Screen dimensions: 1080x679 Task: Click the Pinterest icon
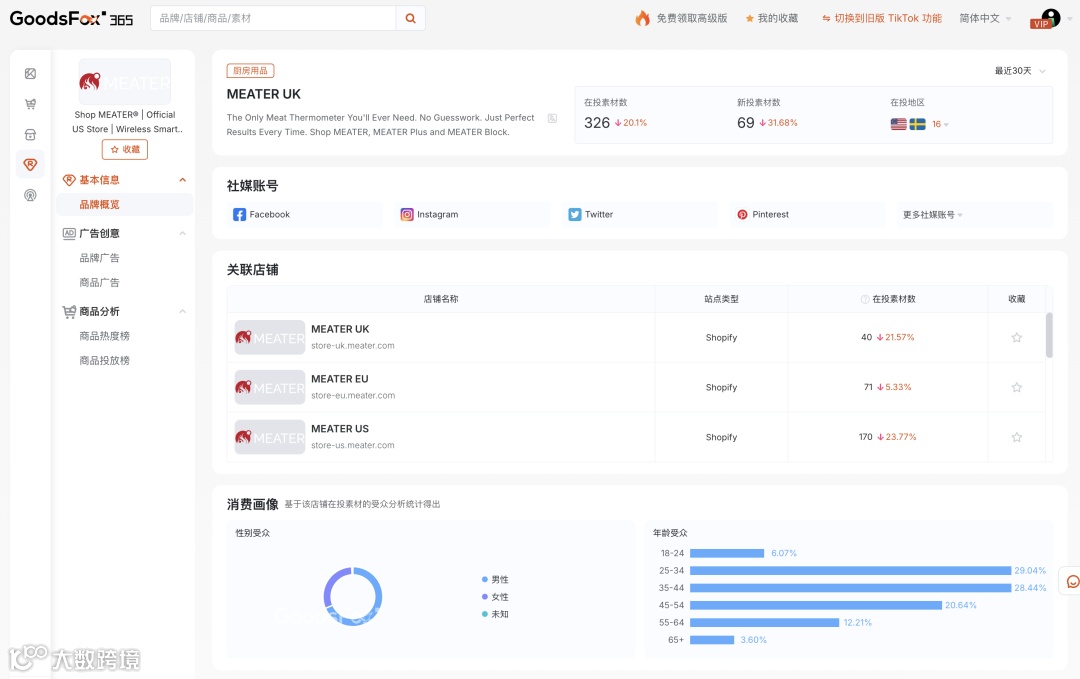742,215
